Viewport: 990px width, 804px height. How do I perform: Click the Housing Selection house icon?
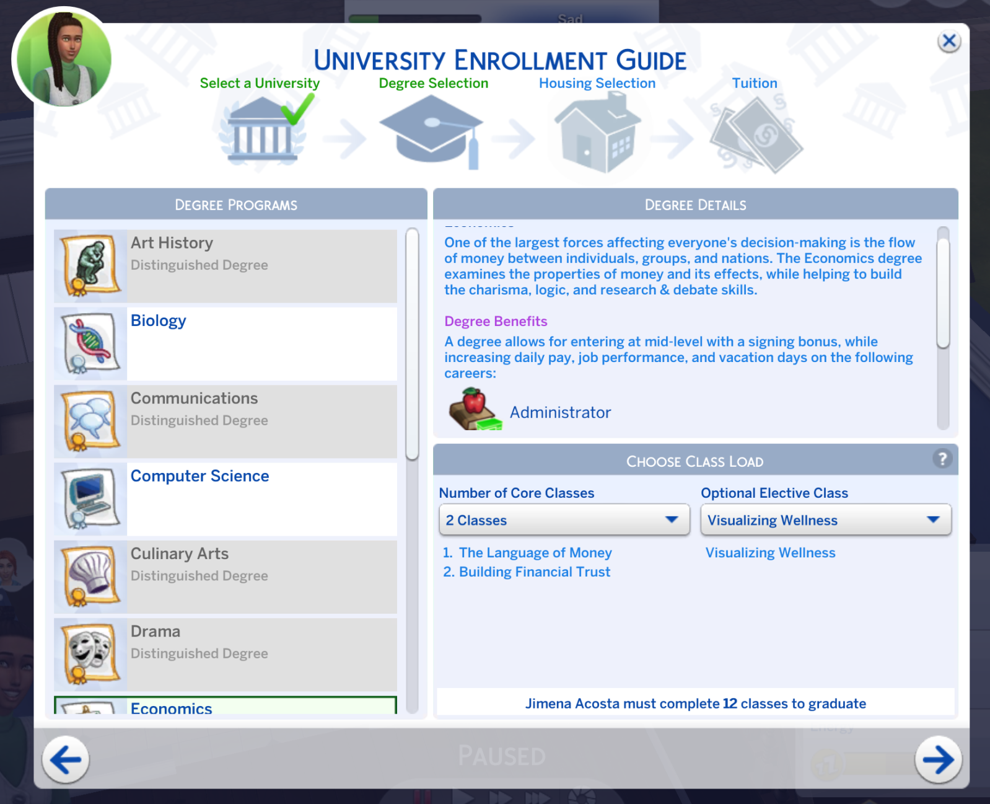tap(597, 132)
